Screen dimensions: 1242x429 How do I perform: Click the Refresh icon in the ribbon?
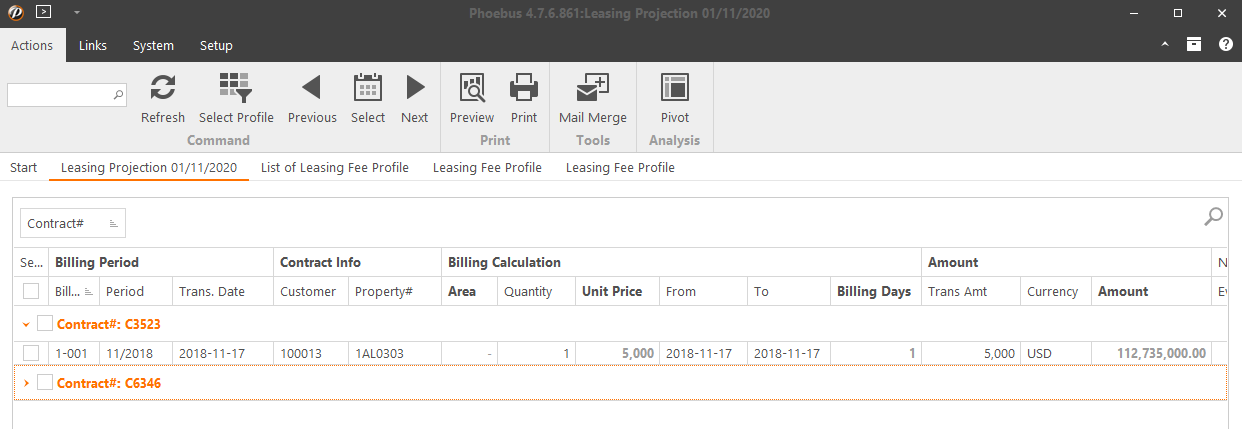point(162,89)
